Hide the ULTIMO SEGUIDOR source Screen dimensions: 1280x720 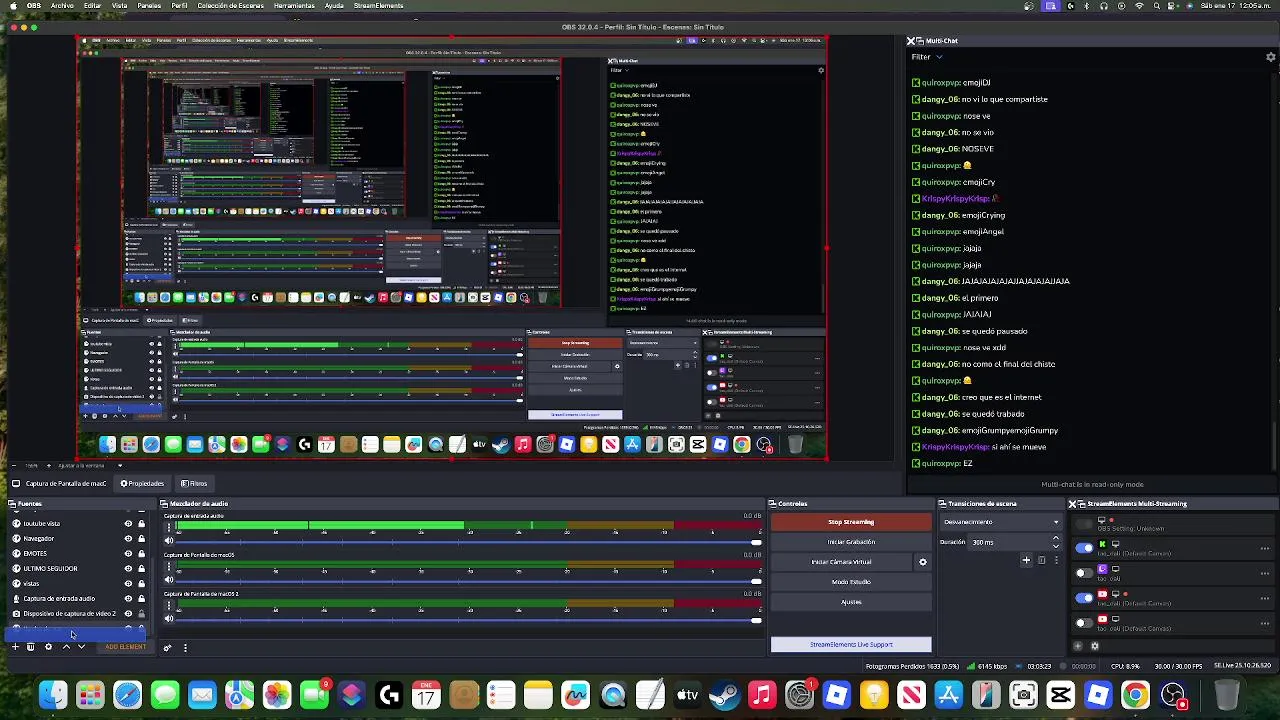[x=128, y=568]
